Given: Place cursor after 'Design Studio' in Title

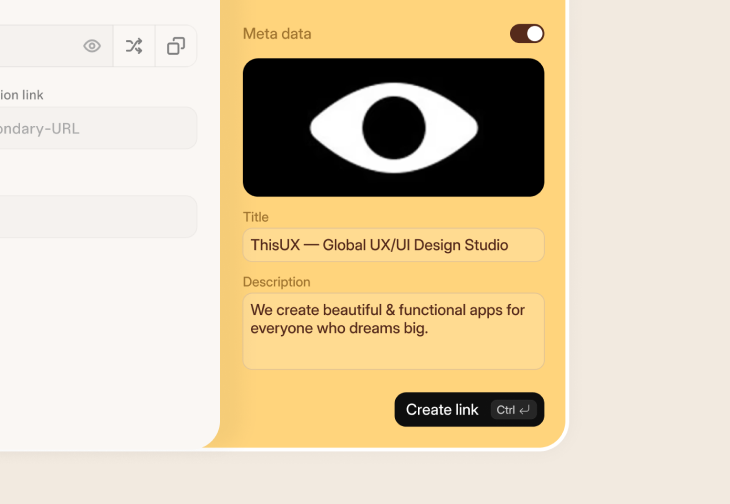Looking at the screenshot, I should 510,245.
